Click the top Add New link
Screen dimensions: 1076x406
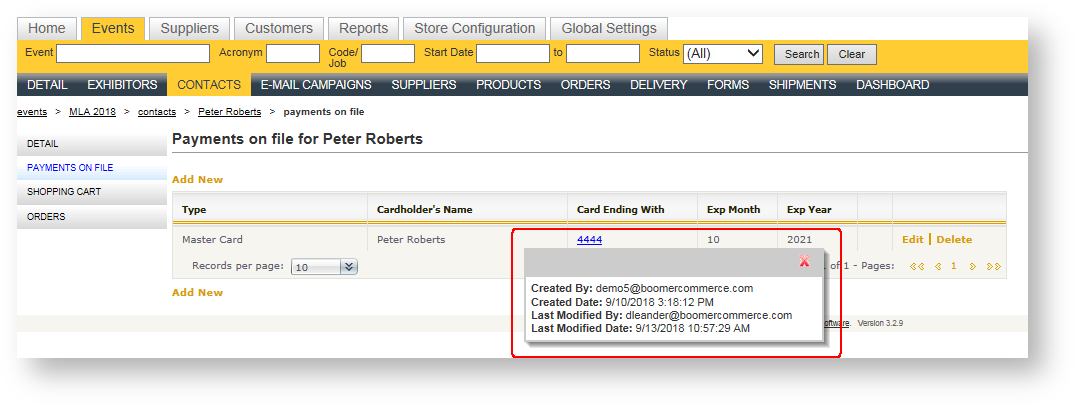pos(197,180)
